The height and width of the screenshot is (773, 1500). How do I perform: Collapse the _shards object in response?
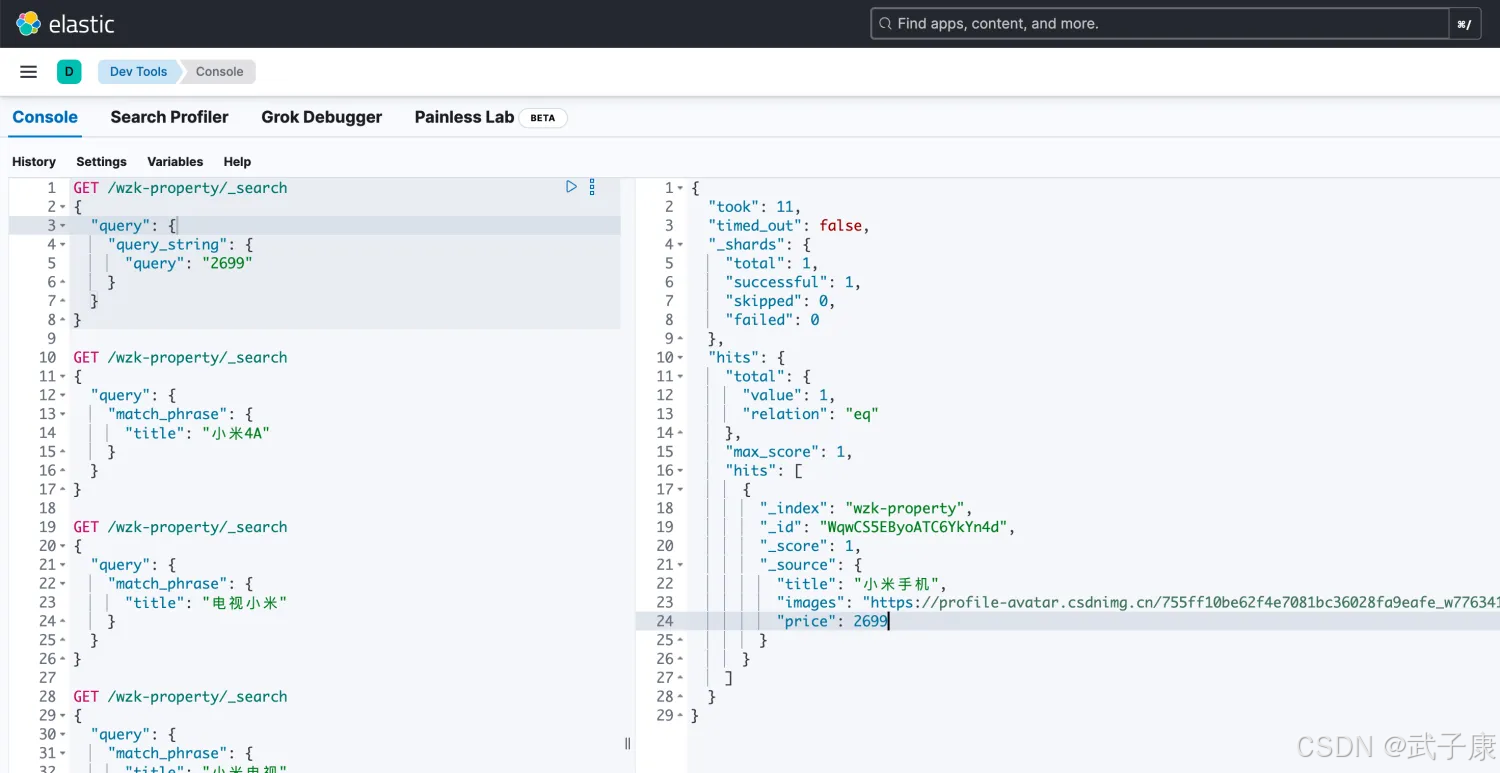pos(681,245)
